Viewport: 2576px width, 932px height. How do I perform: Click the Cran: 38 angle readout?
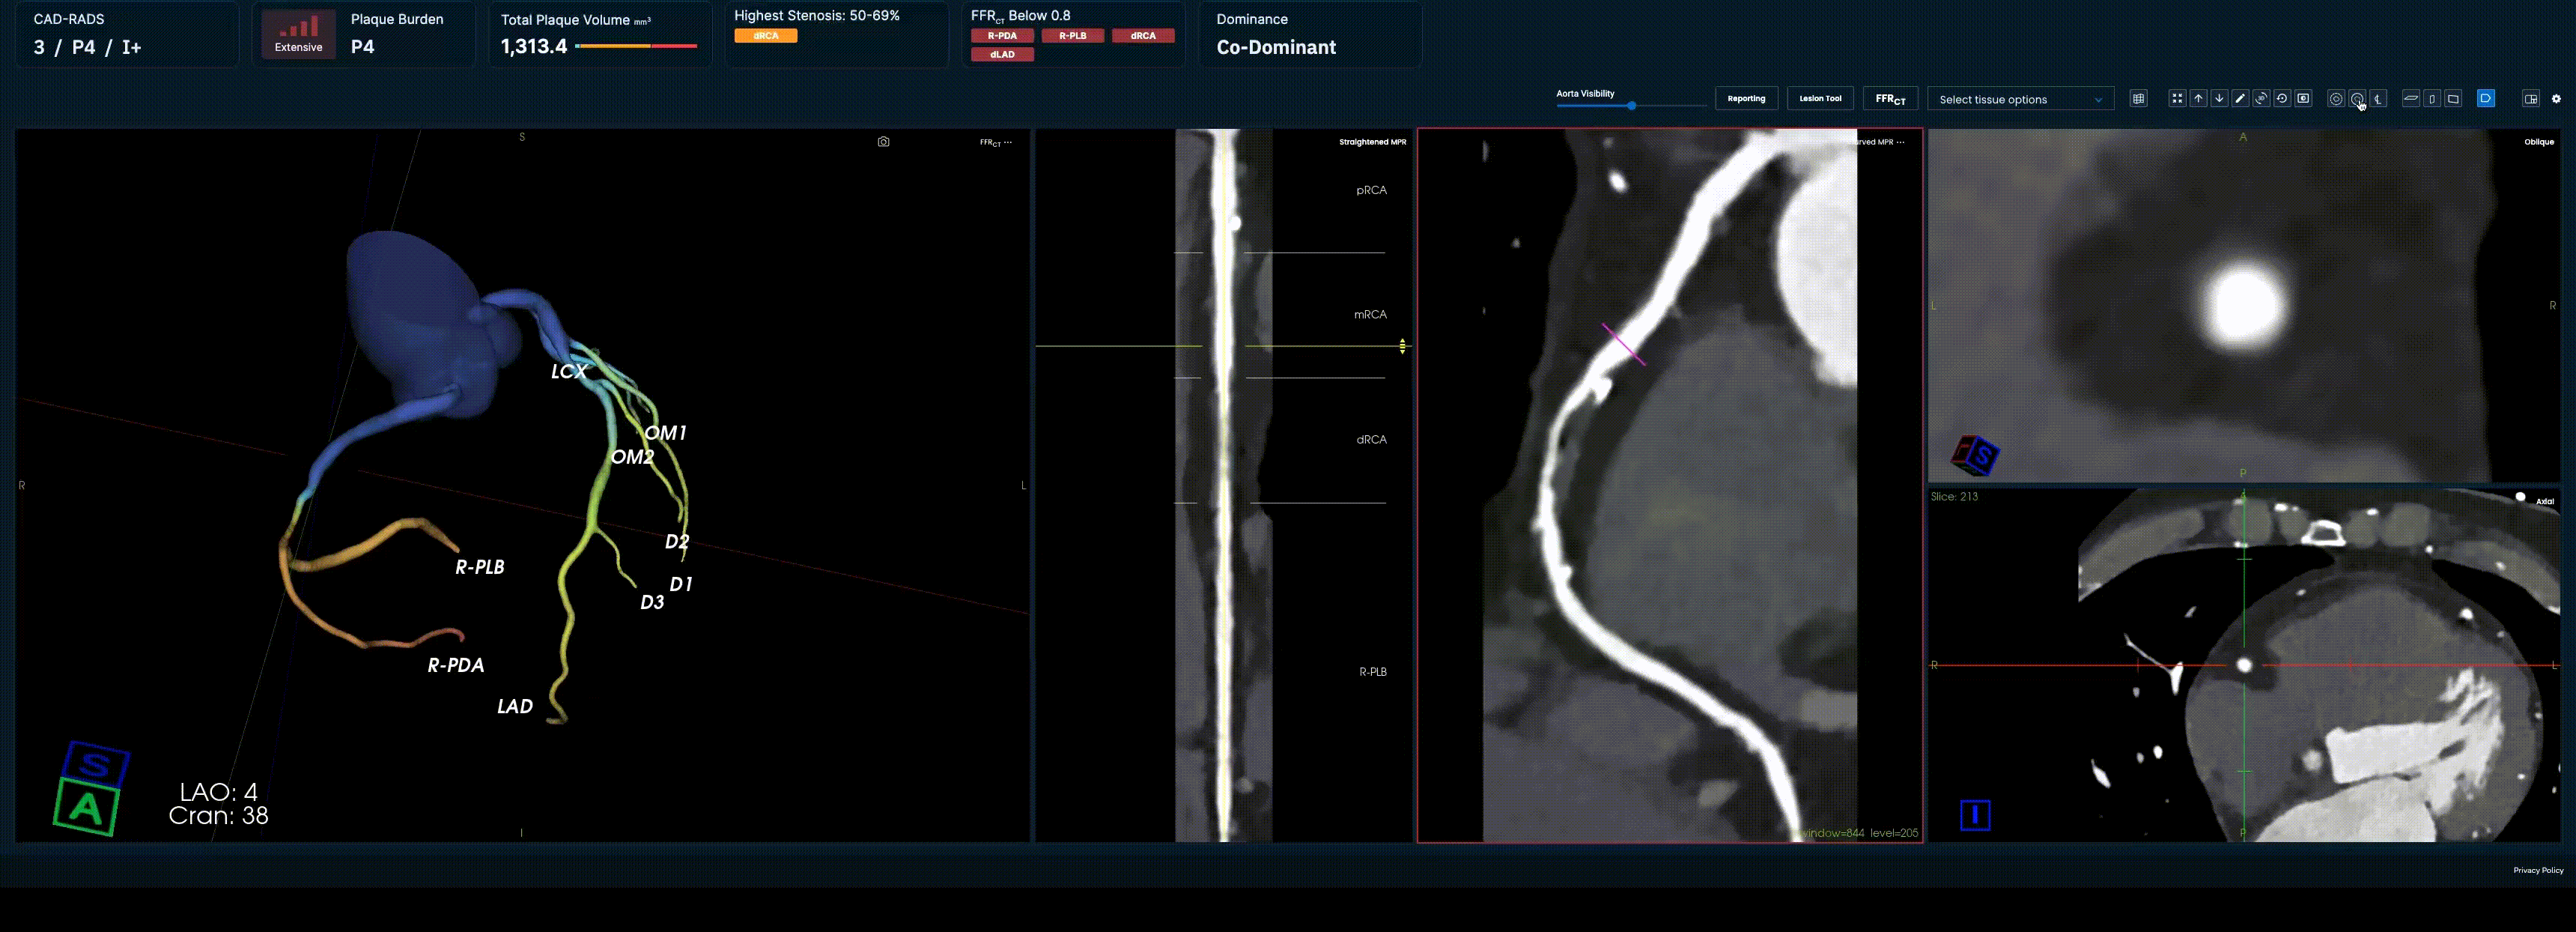pyautogui.click(x=218, y=816)
